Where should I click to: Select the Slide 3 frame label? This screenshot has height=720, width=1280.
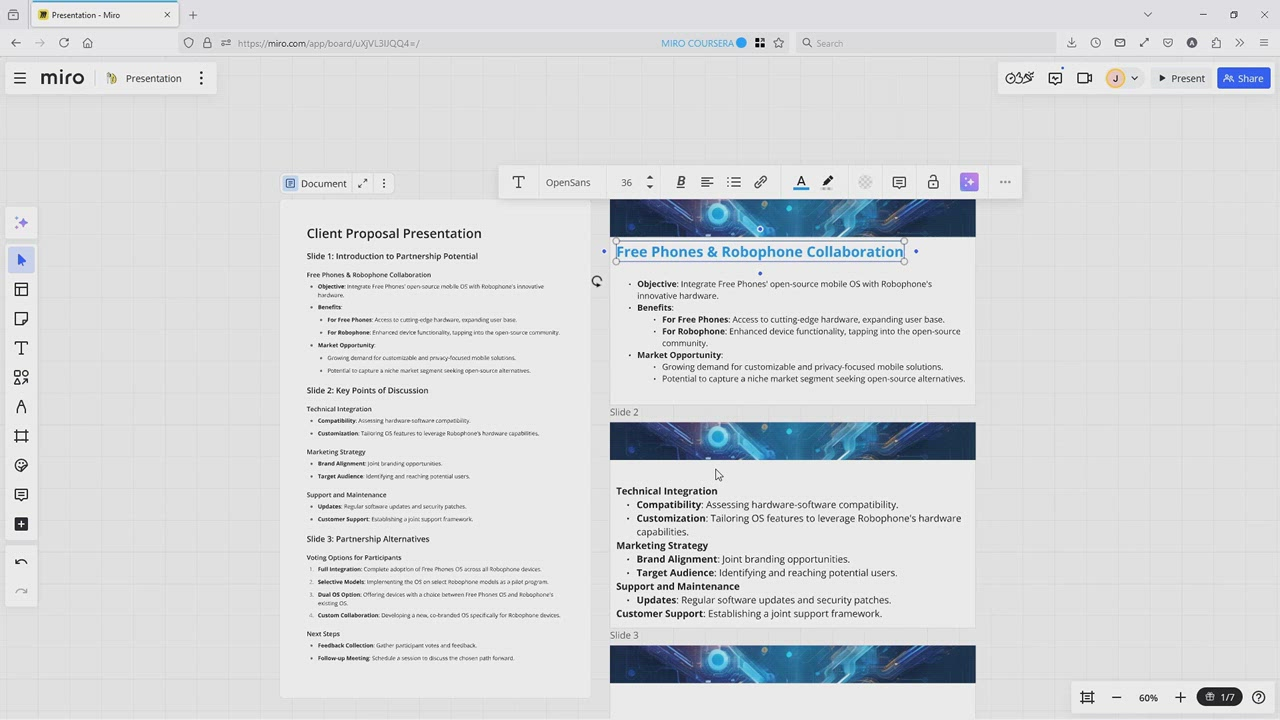coord(624,635)
